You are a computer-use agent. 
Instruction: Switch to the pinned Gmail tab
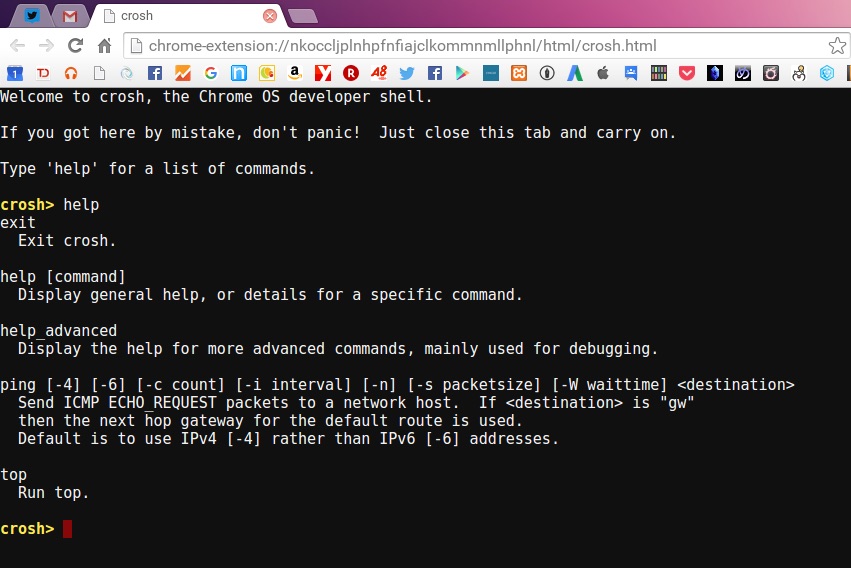click(x=70, y=16)
